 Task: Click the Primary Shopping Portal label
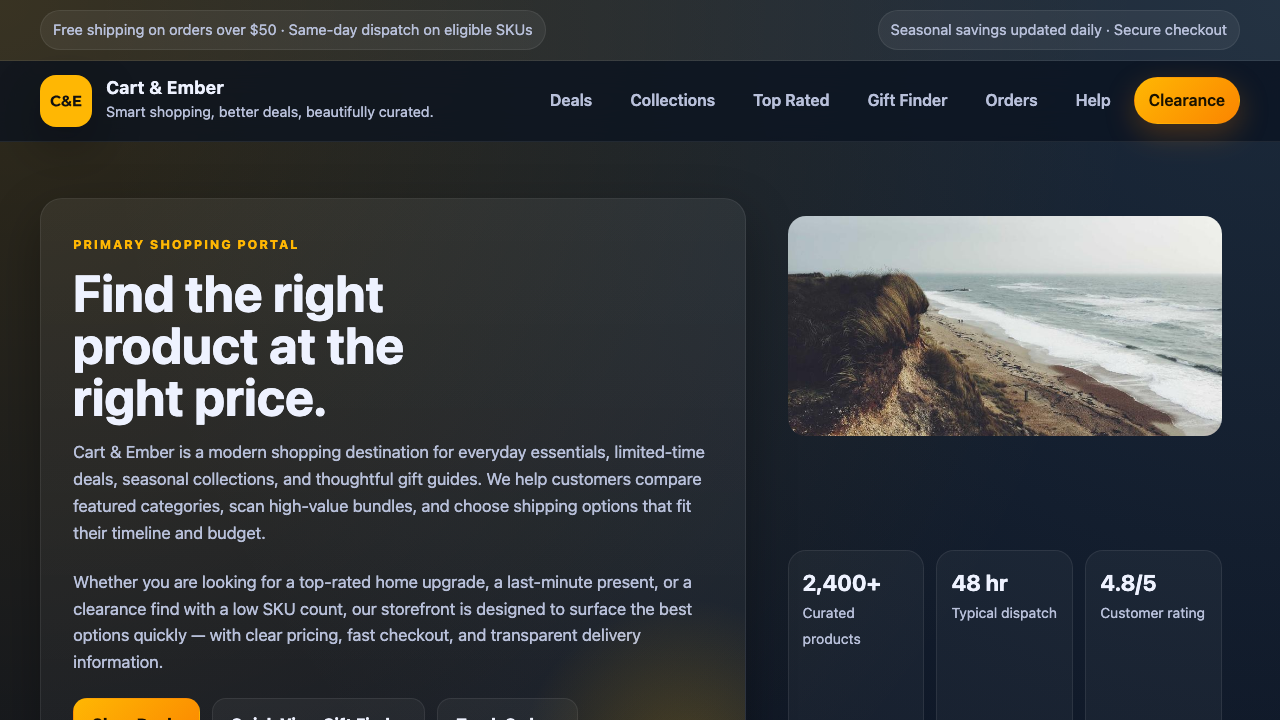pyautogui.click(x=186, y=244)
